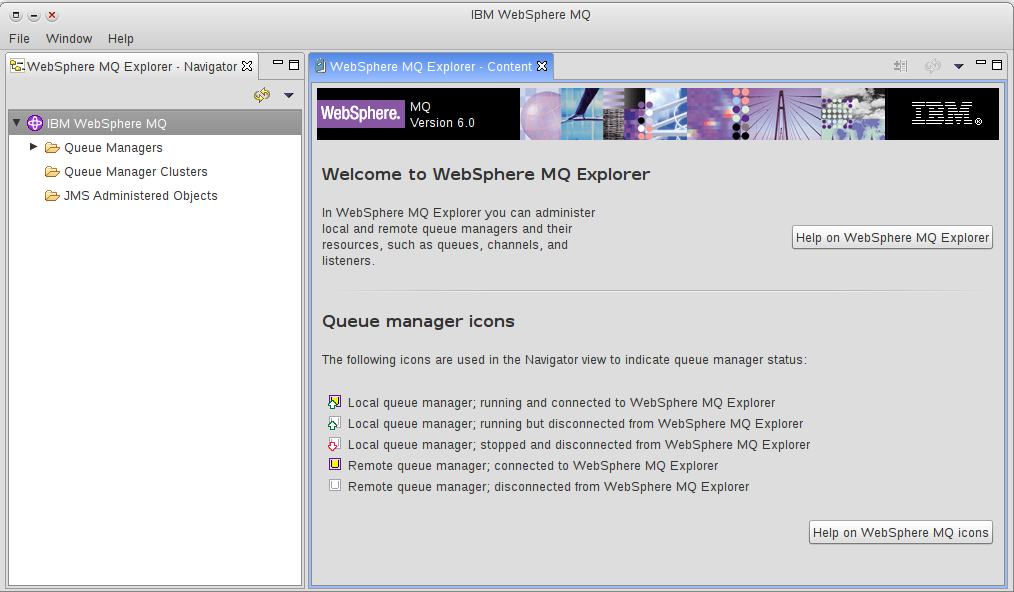This screenshot has height=592, width=1014.
Task: Select the WebSphere MQ Explorer - Content tab
Action: click(431, 66)
